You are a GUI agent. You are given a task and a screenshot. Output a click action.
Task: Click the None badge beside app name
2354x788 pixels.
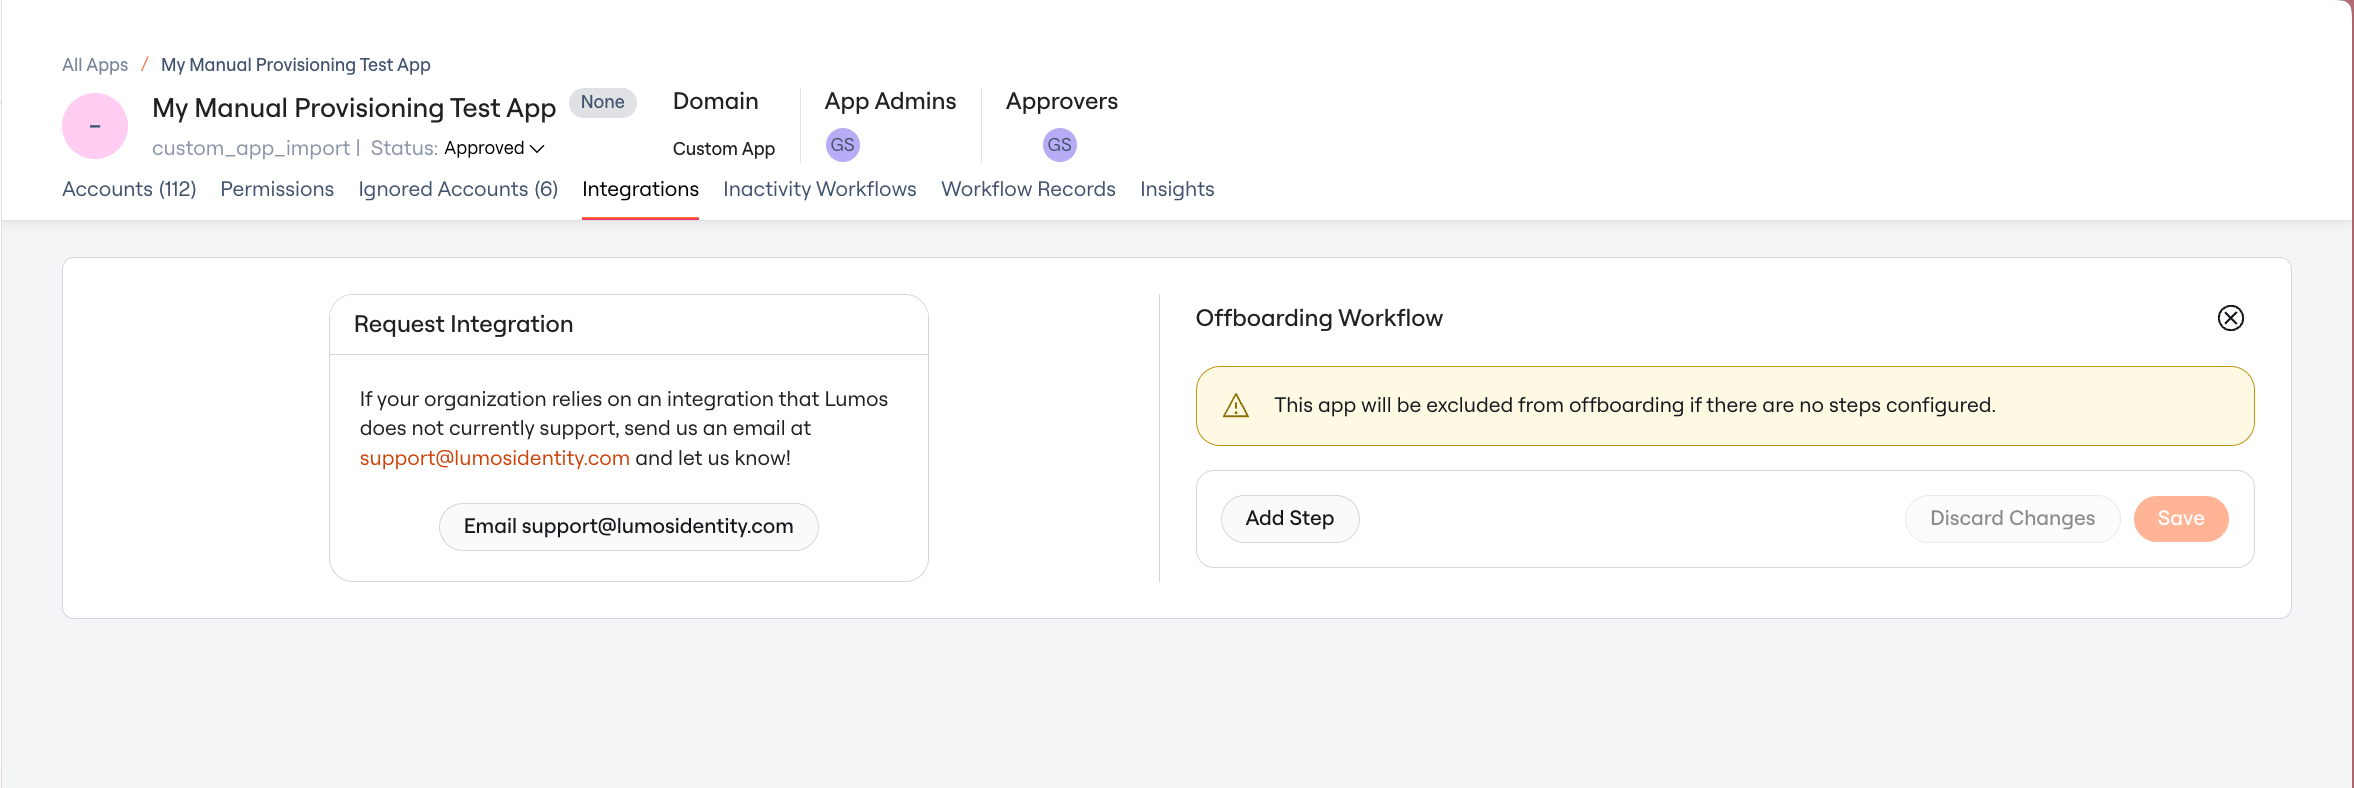pos(602,102)
